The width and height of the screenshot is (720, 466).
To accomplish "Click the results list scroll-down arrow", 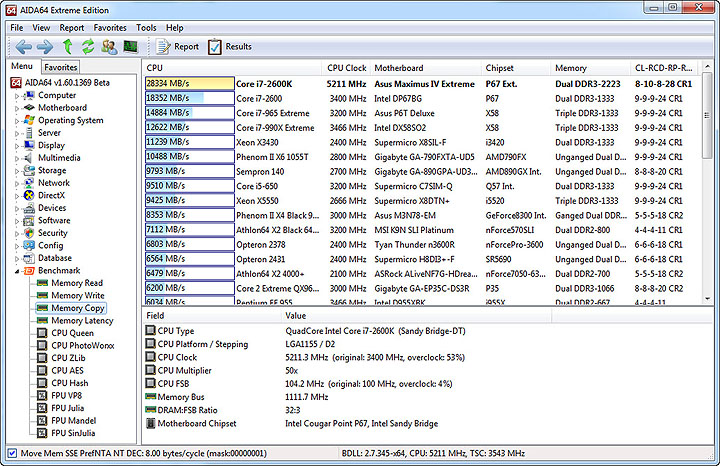I will pos(707,299).
